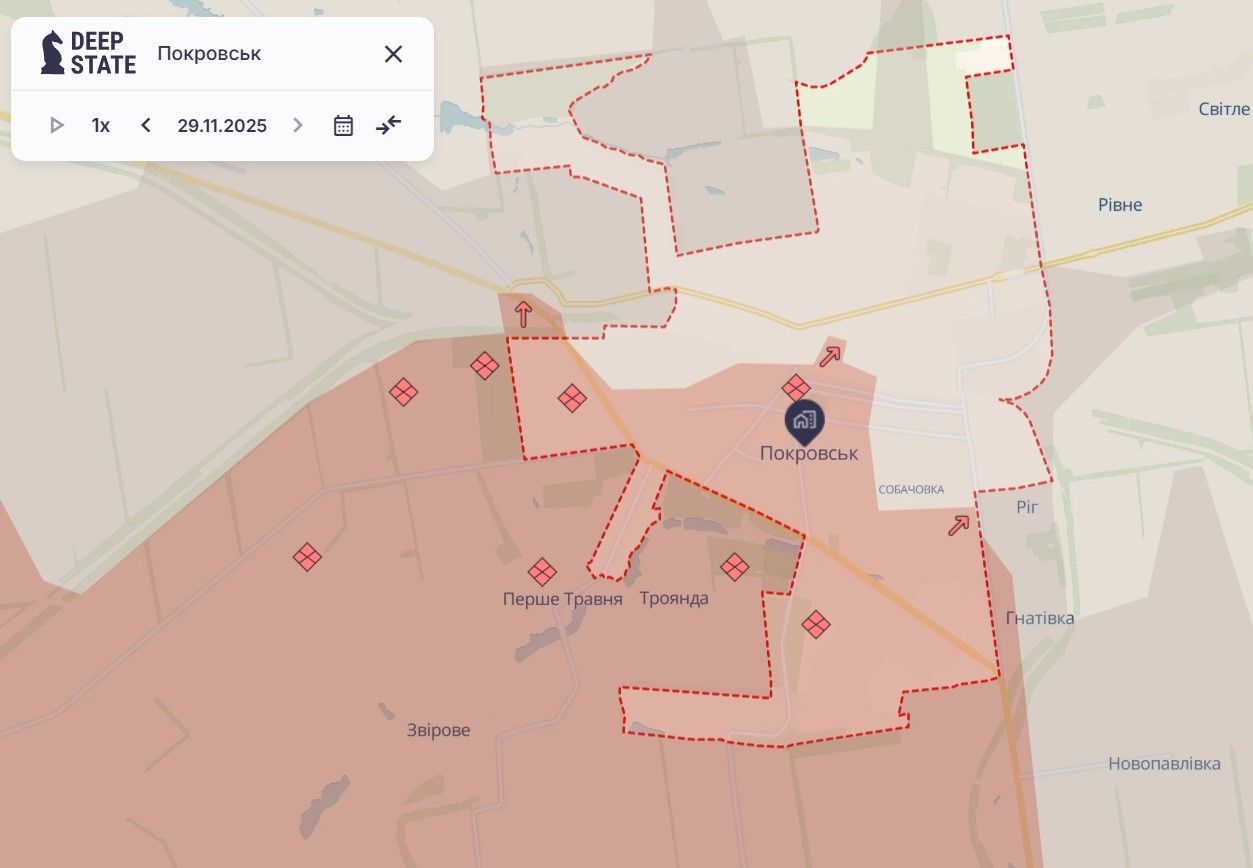Click the attack arrow northeast of Покровськ
The height and width of the screenshot is (868, 1253).
(x=829, y=356)
